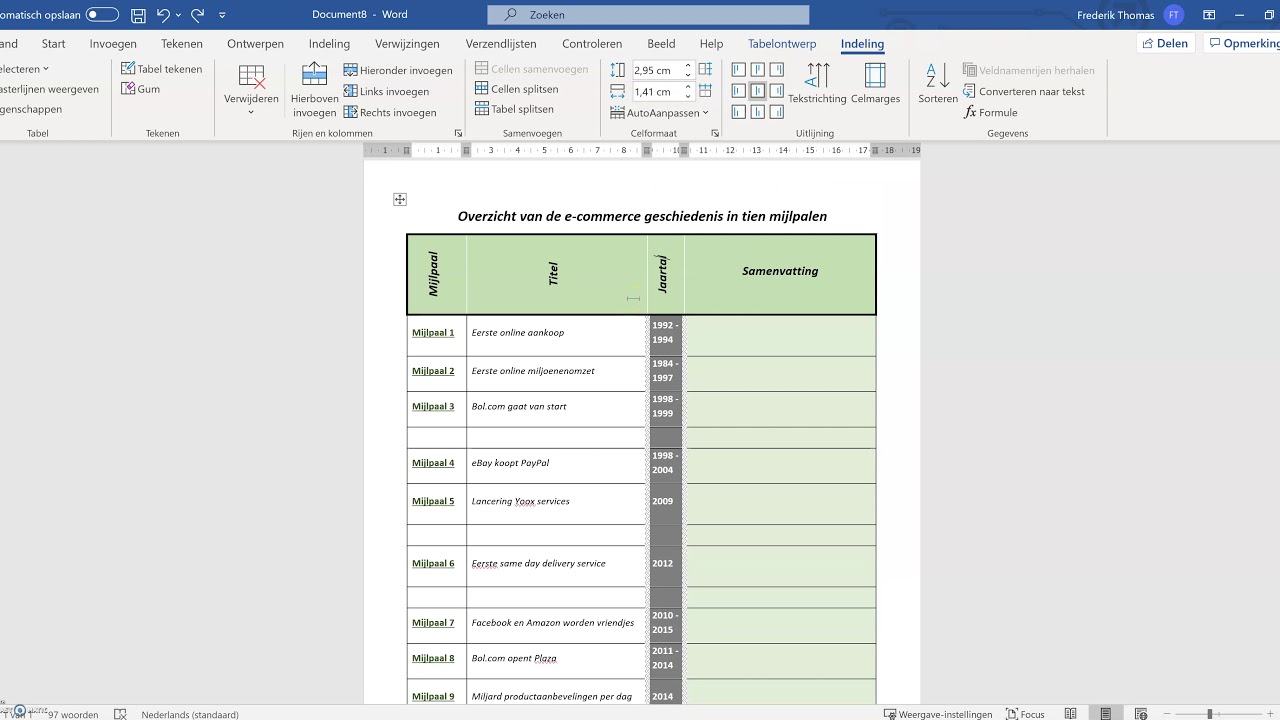Align cell text top right
This screenshot has height=720, width=1280.
pyautogui.click(x=777, y=69)
